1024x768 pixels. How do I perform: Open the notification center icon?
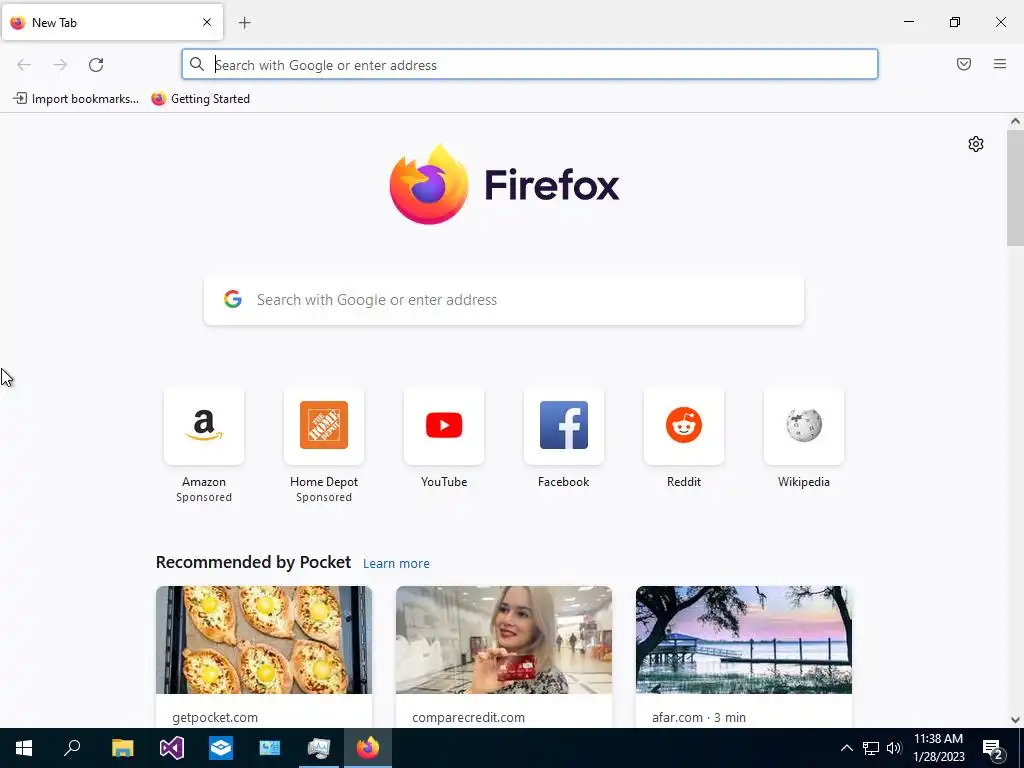pyautogui.click(x=993, y=748)
